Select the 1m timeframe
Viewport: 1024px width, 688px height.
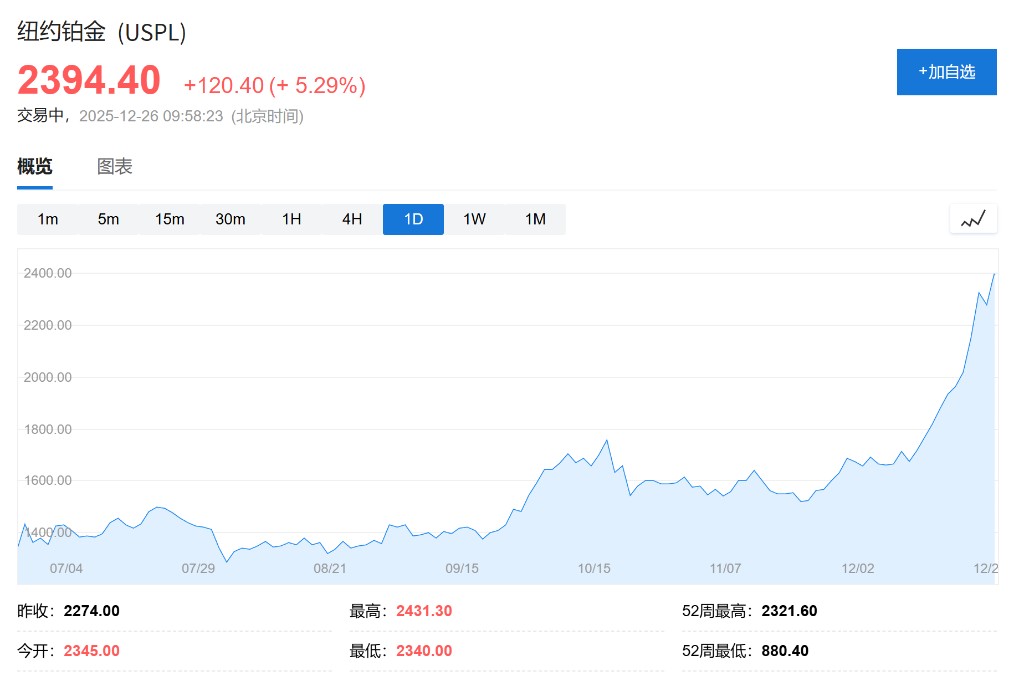48,219
